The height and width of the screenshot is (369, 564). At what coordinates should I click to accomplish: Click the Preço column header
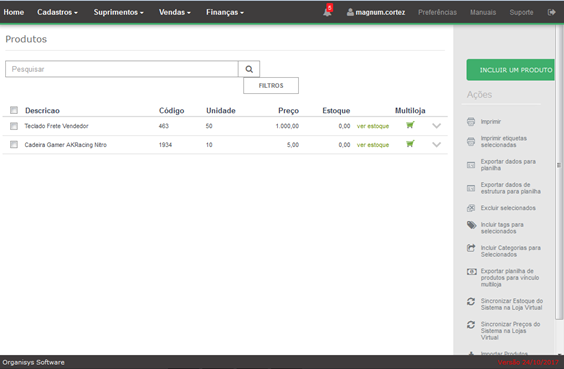tap(288, 110)
